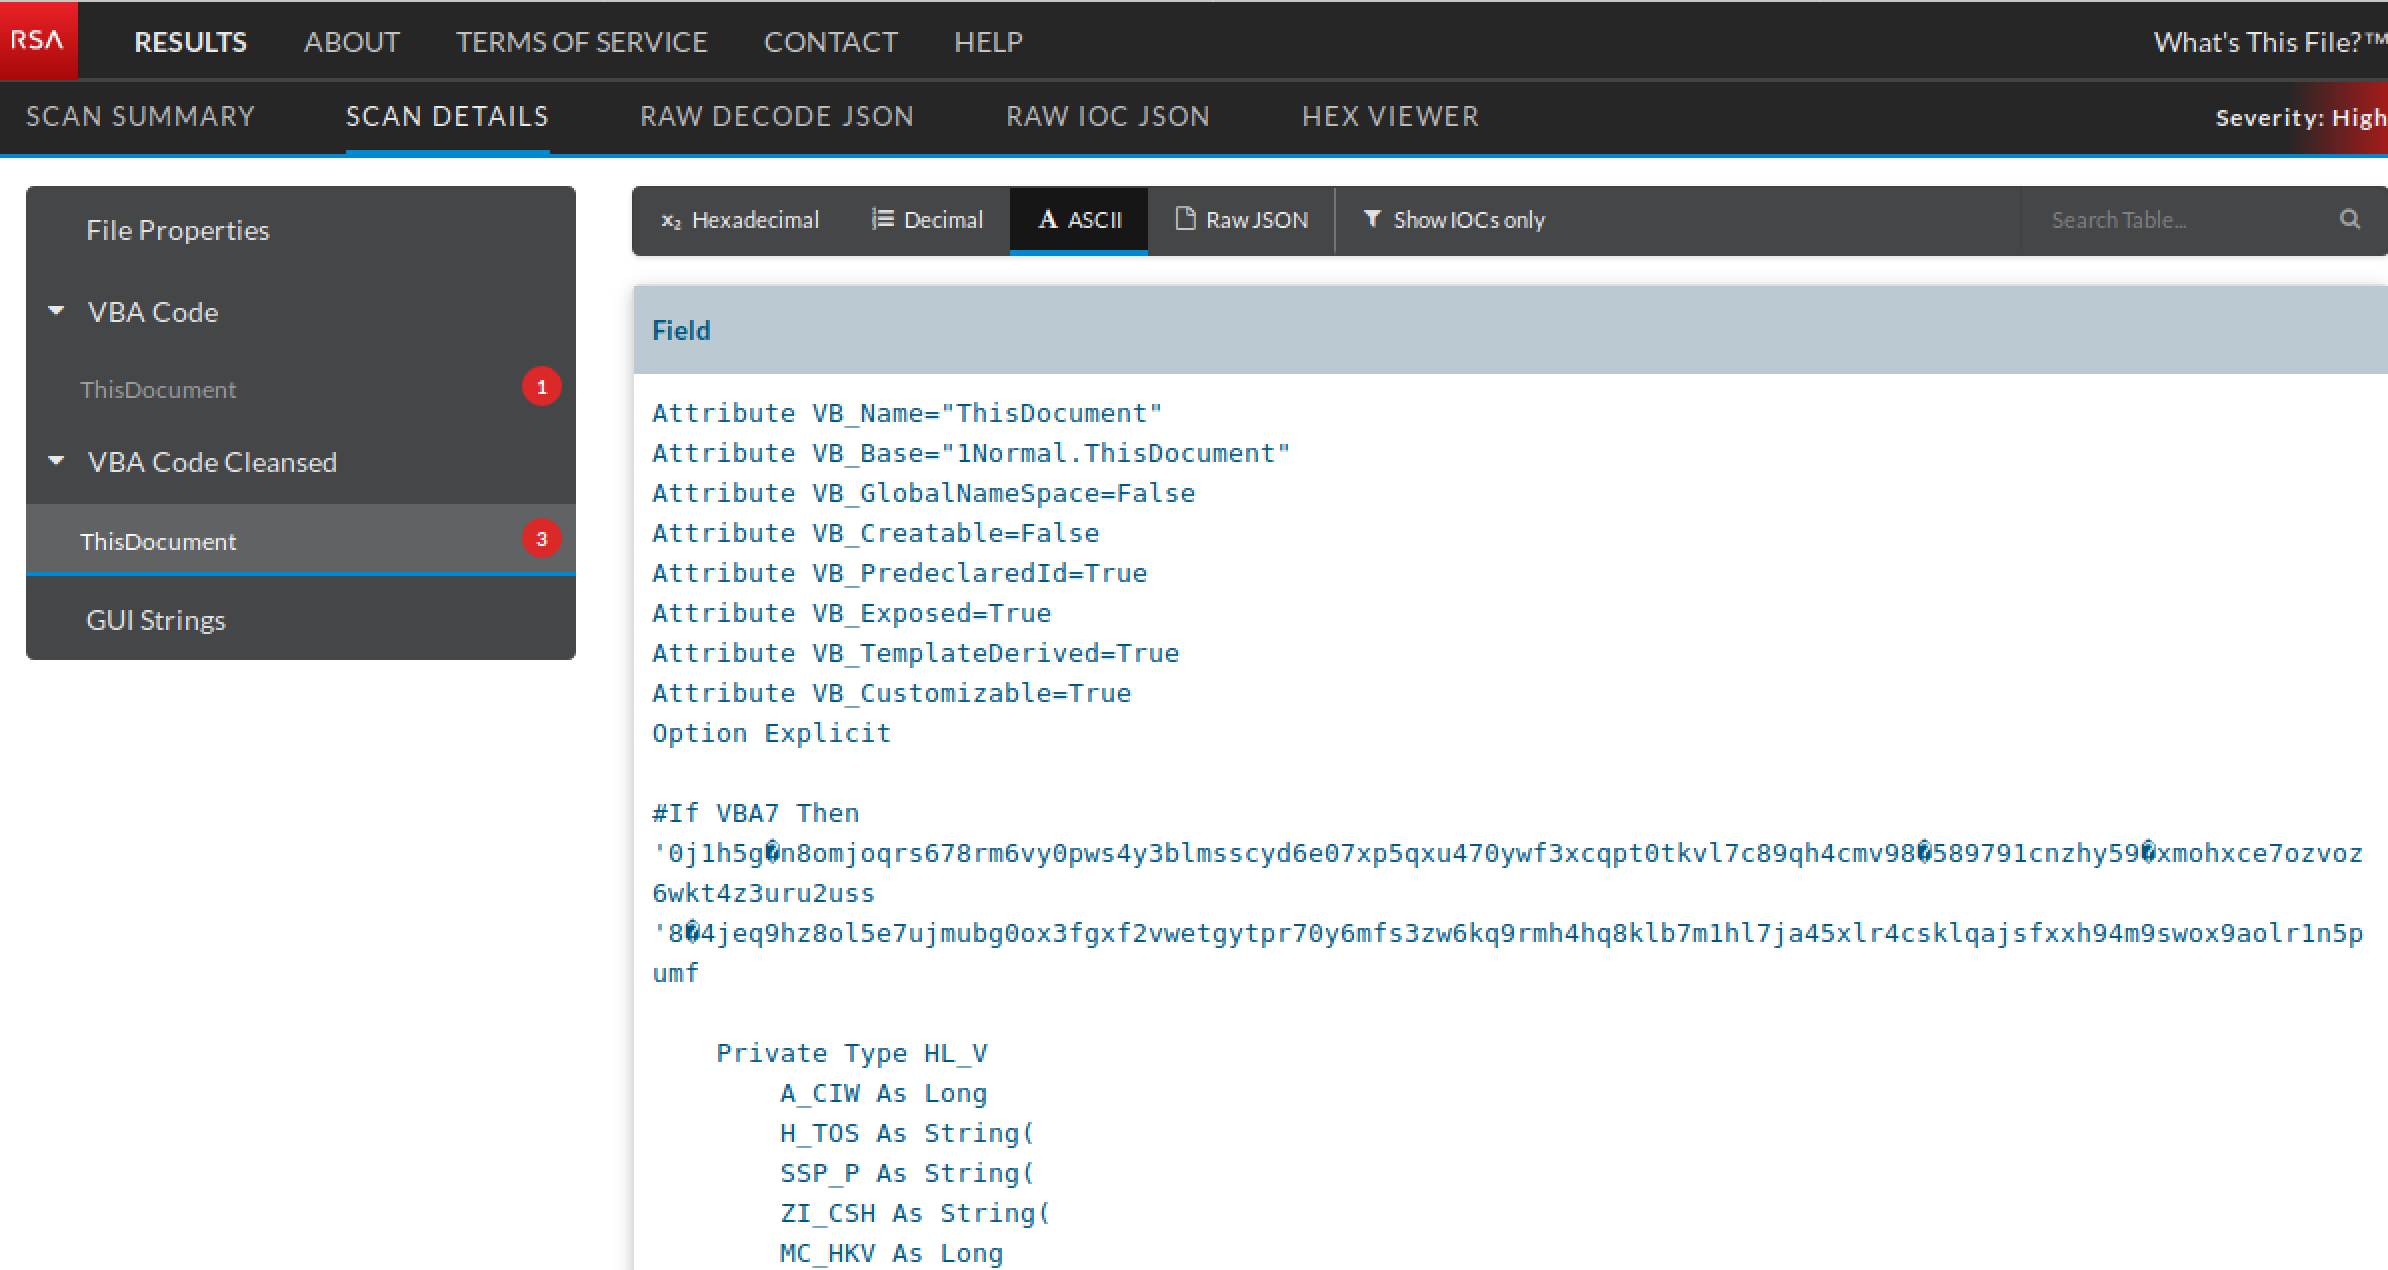Open Terms of Service page
This screenshot has height=1270, width=2388.
tap(581, 42)
